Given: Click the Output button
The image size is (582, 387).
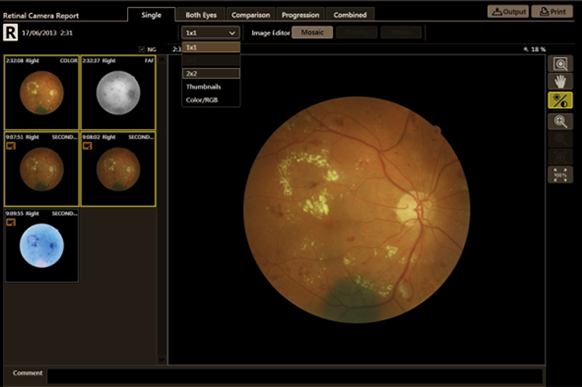Looking at the screenshot, I should click(x=508, y=12).
